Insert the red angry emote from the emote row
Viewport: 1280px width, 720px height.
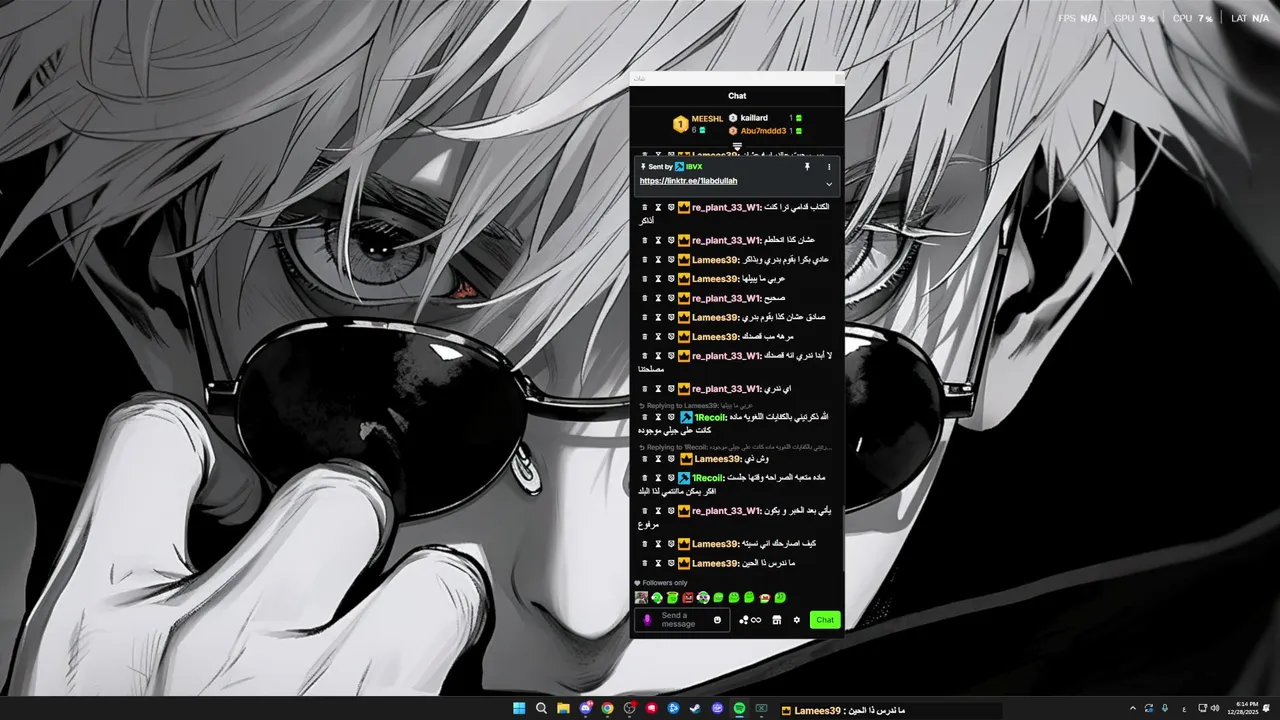tap(688, 597)
